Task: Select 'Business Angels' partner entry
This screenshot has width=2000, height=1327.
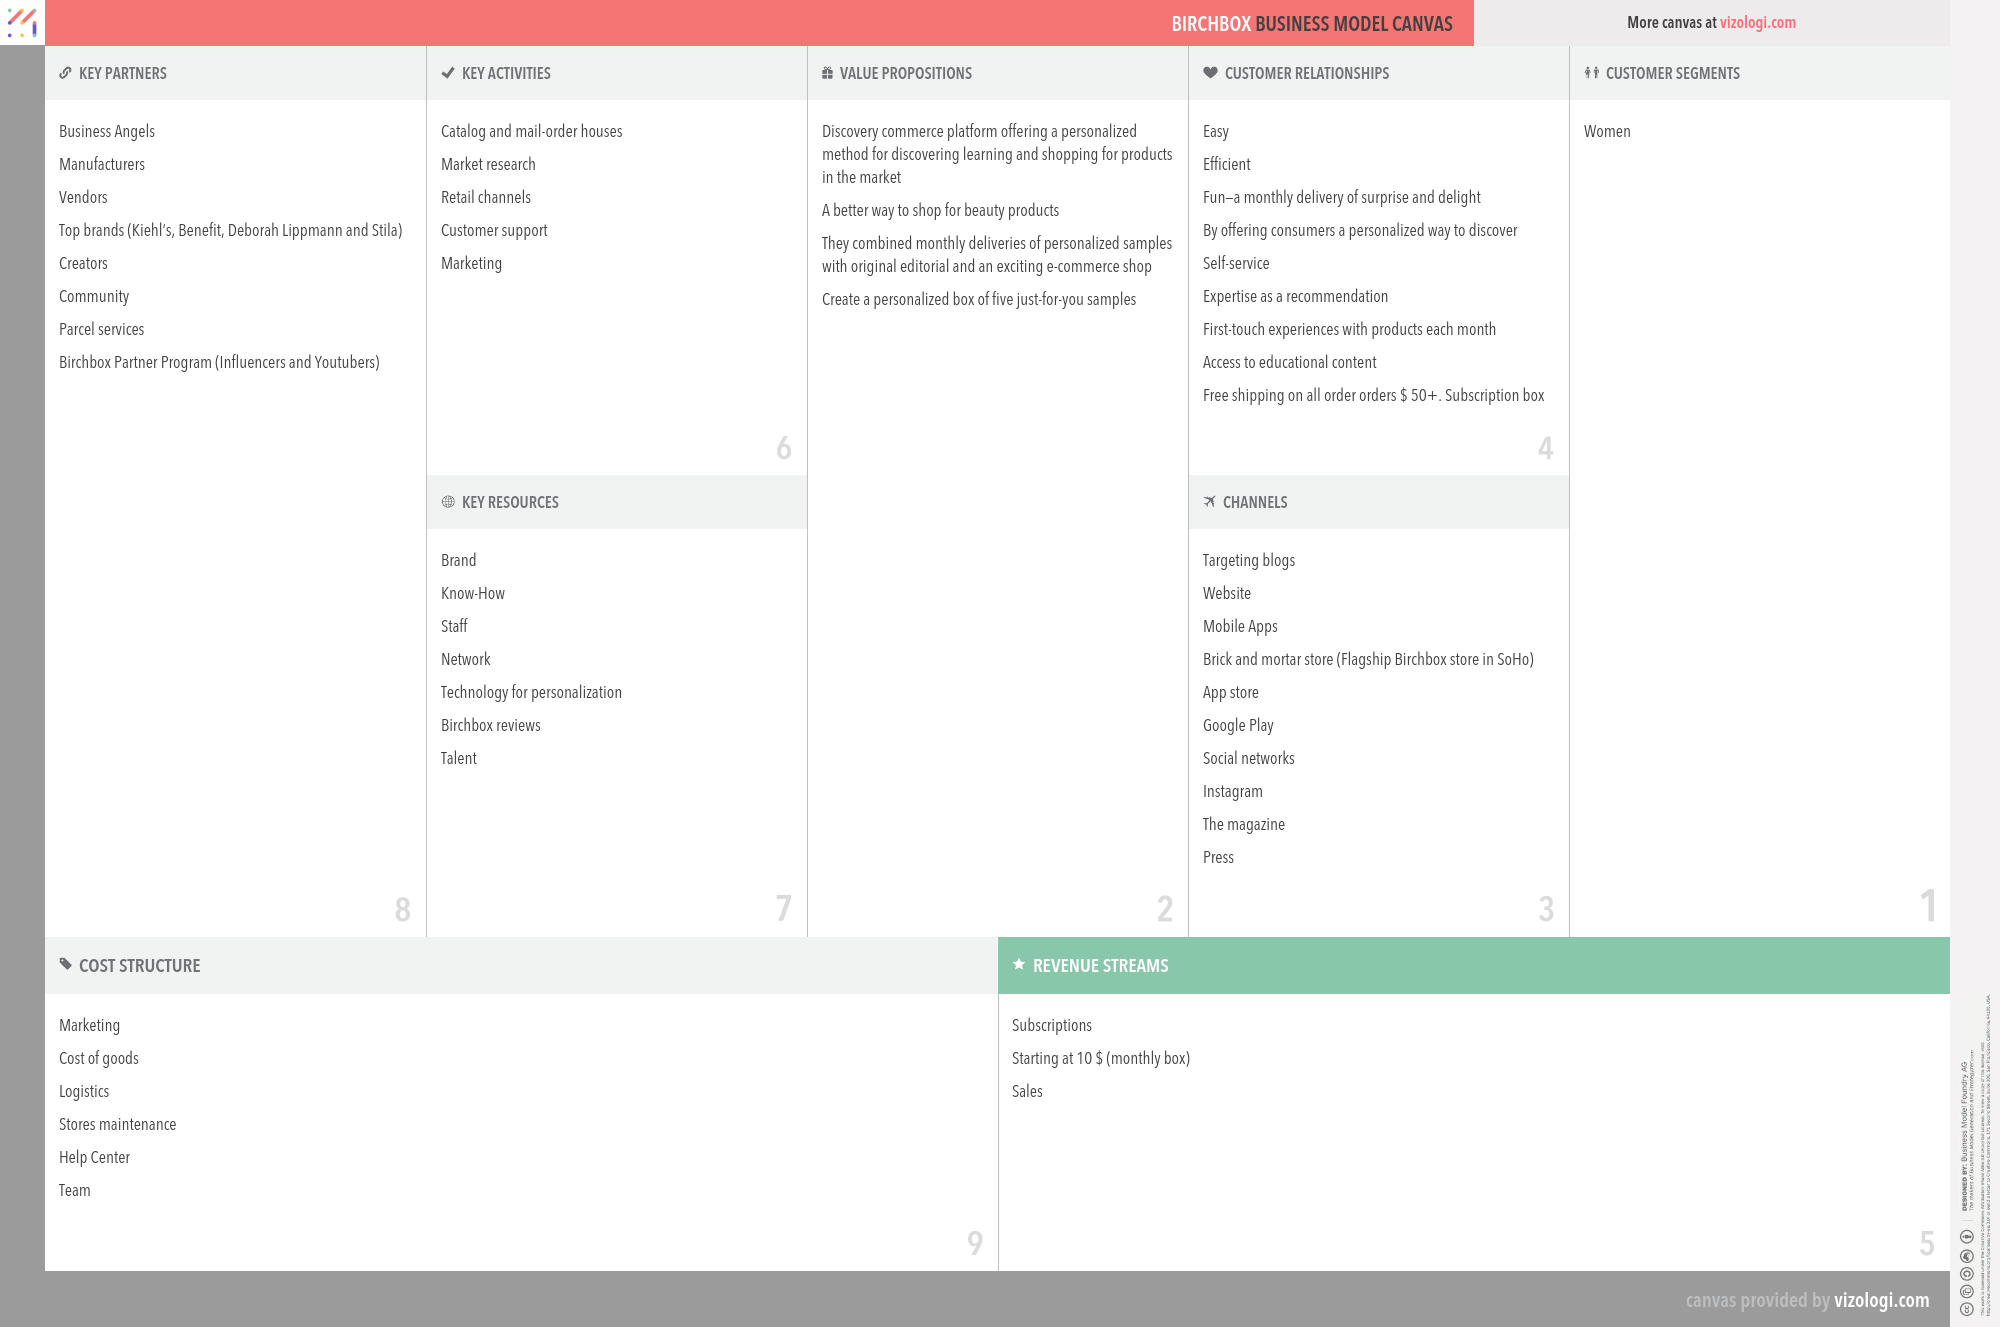Action: [x=107, y=131]
